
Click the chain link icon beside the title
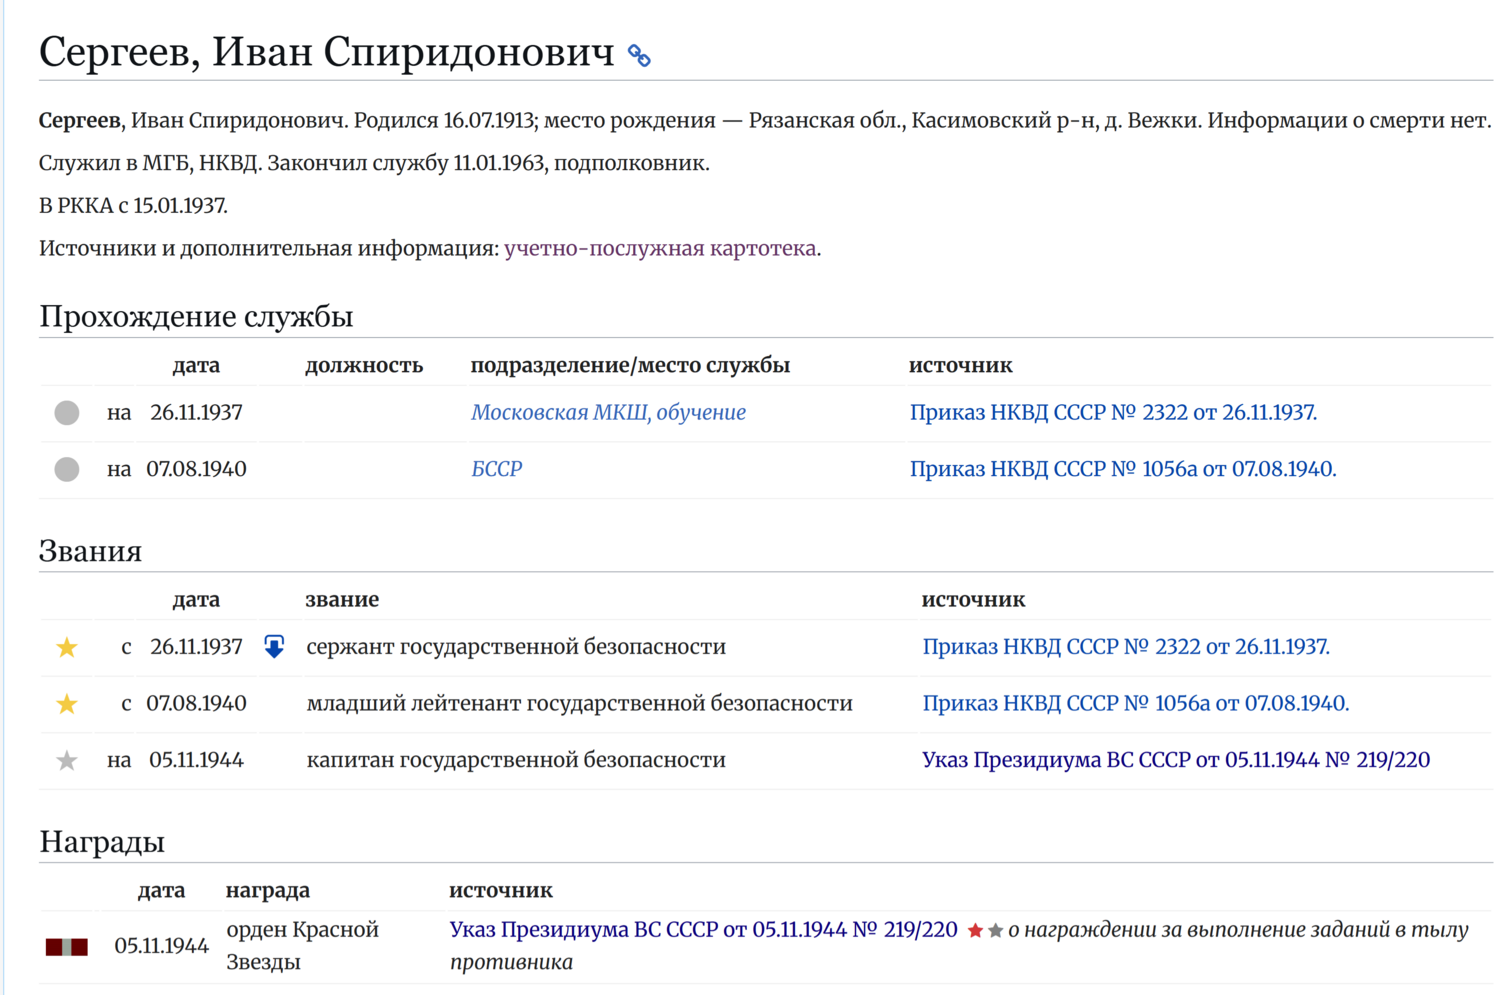coord(639,56)
